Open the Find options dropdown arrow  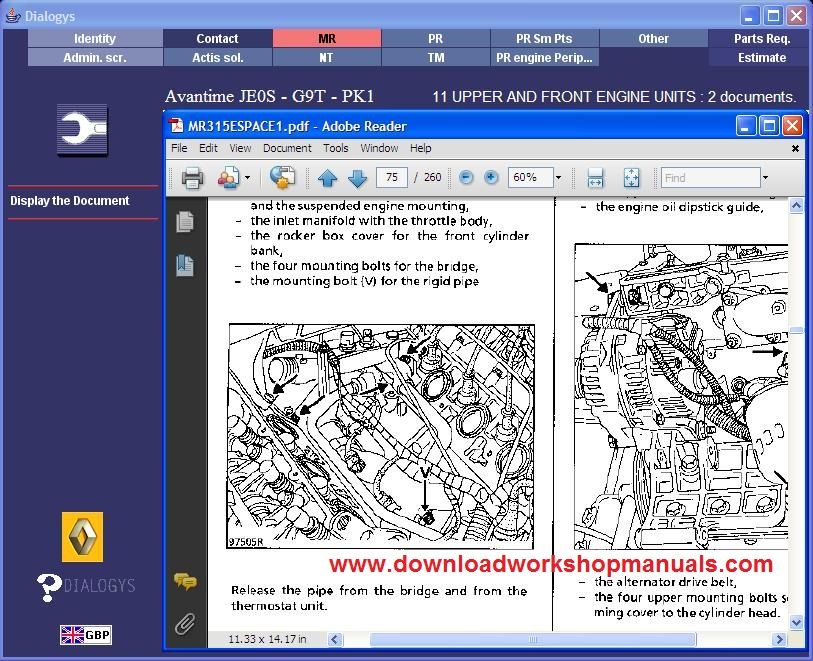765,178
